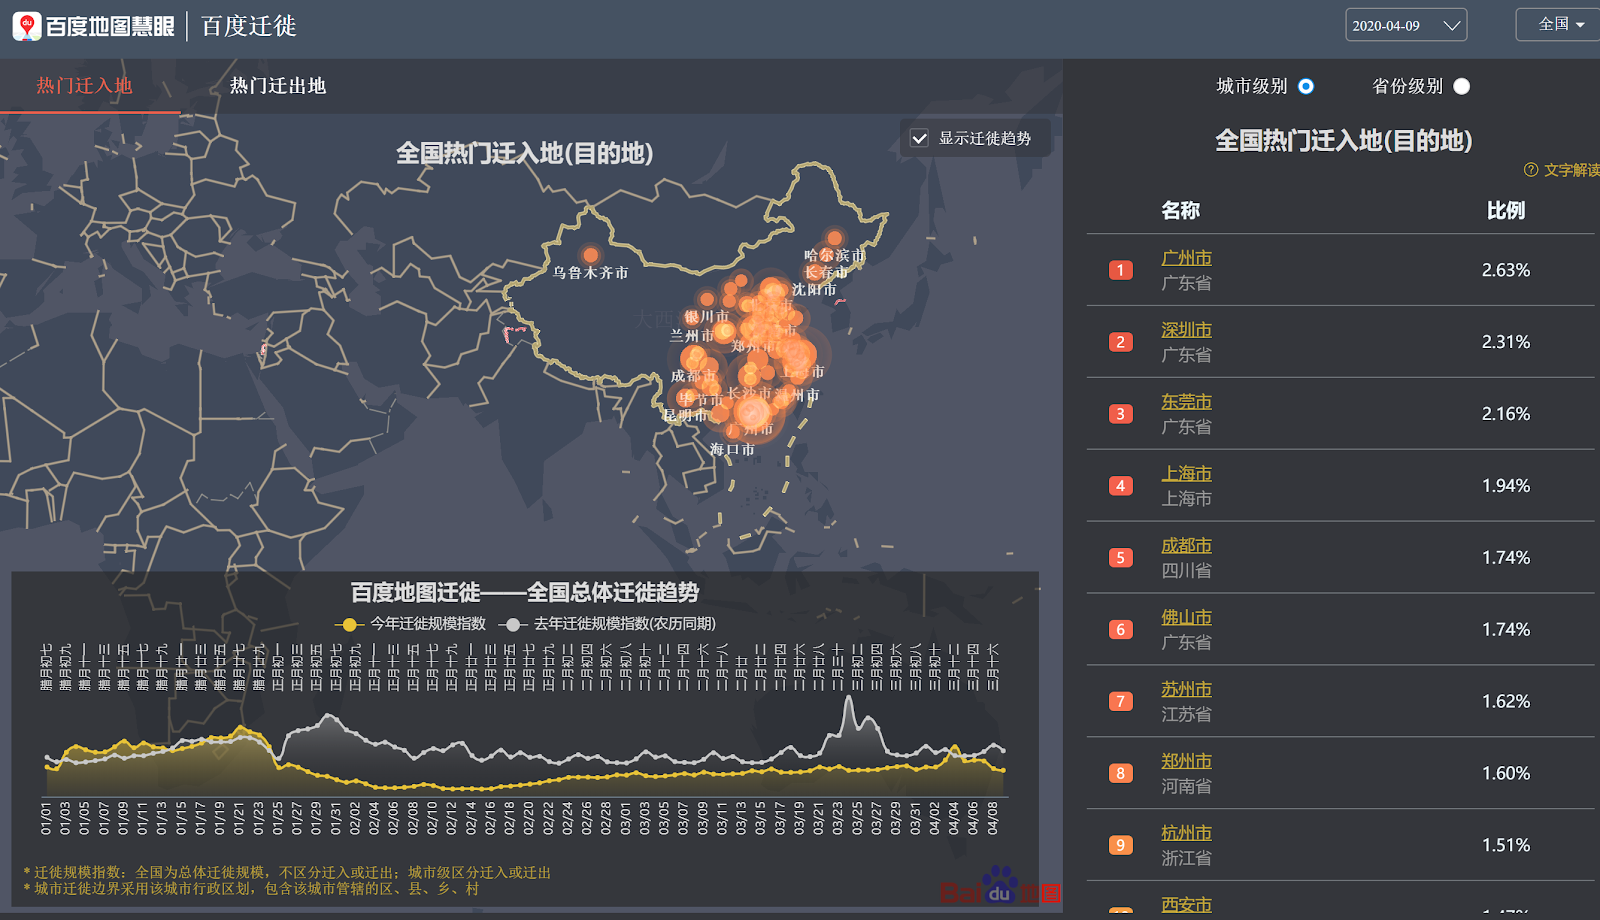This screenshot has height=920, width=1600.
Task: Click the 比例 column header
Action: 1506,211
